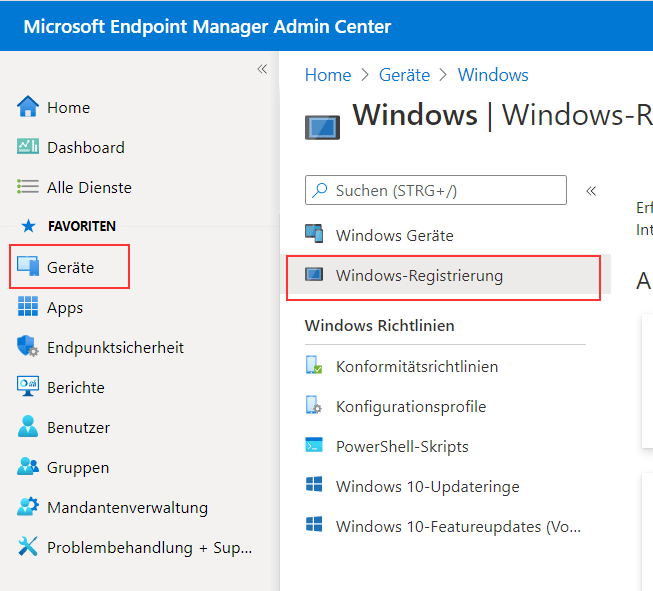The image size is (653, 591).
Task: Click the Windows 10-Featureupdates Windows logo icon
Action: tap(314, 524)
